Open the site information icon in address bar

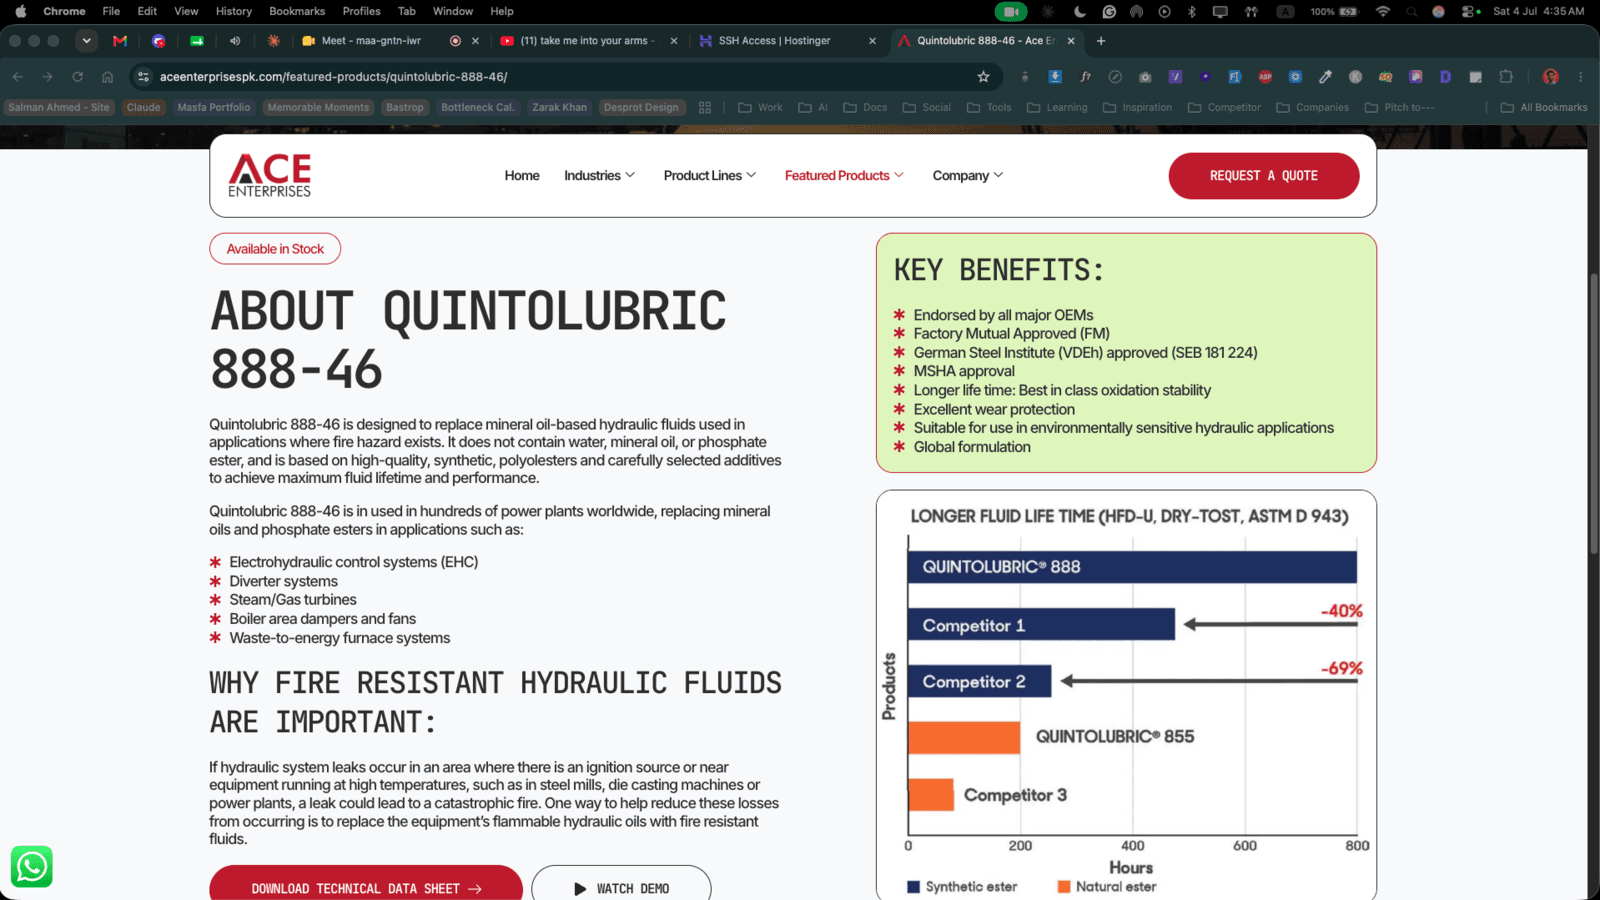point(143,77)
